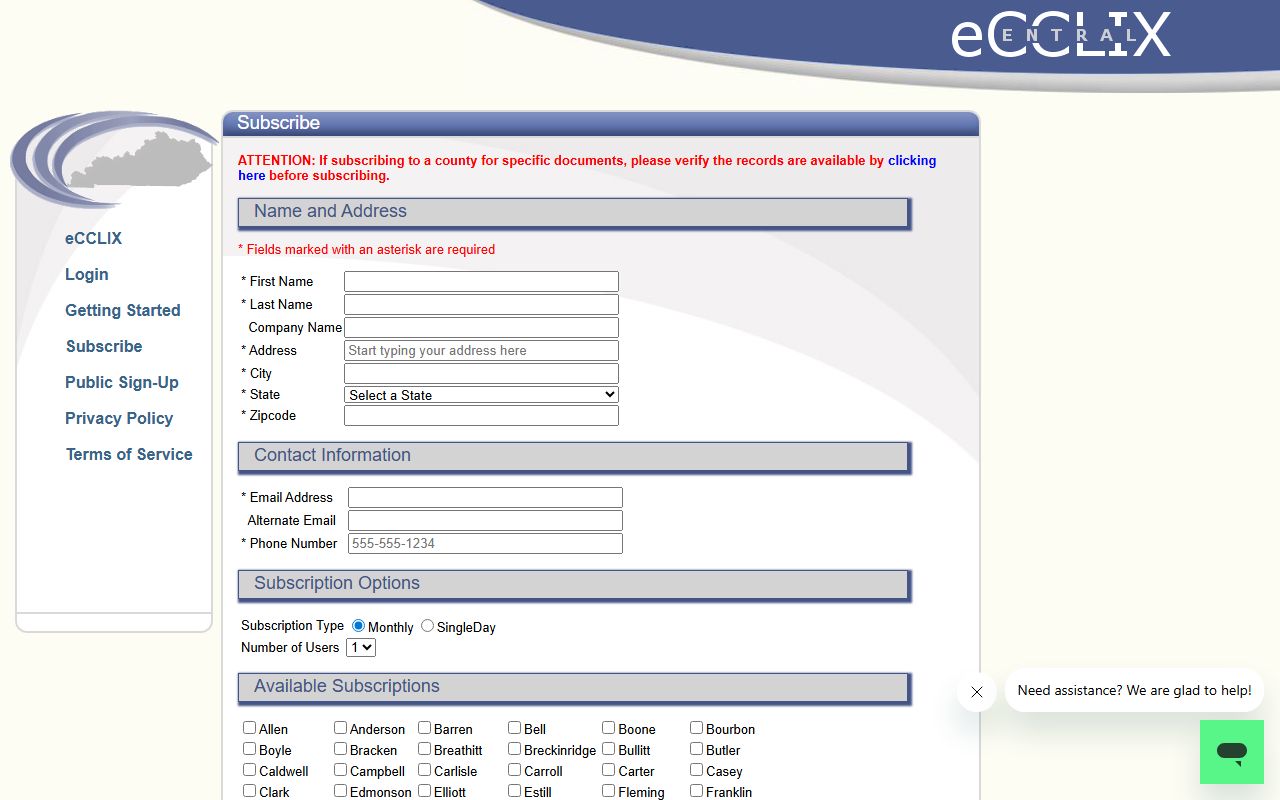Open Terms of Service link
The height and width of the screenshot is (800, 1280).
[129, 454]
